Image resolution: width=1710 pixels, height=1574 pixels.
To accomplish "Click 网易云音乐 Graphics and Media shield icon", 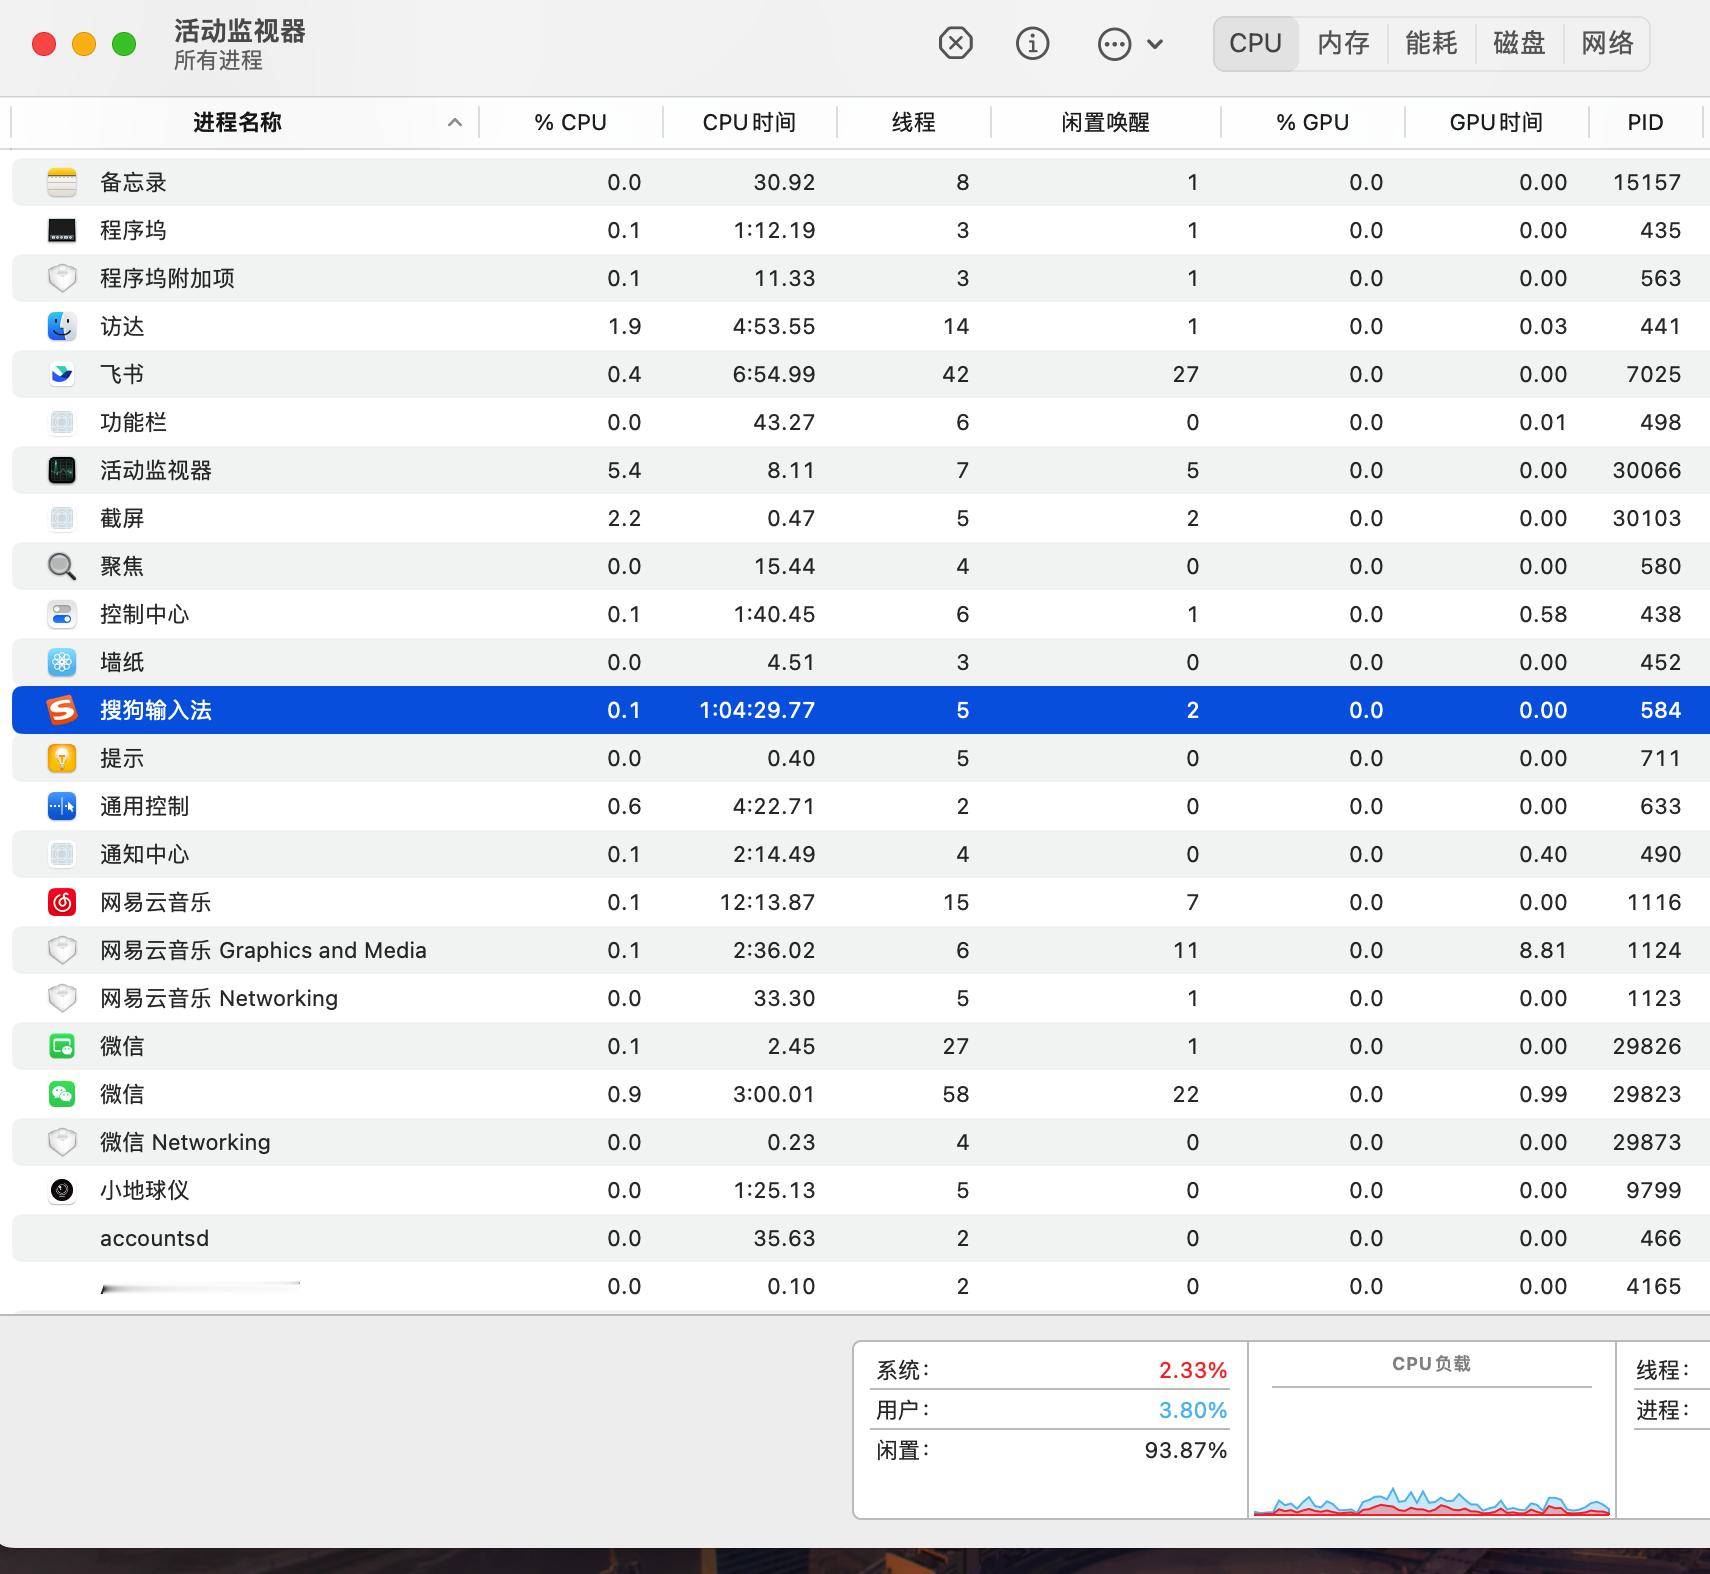I will point(62,950).
